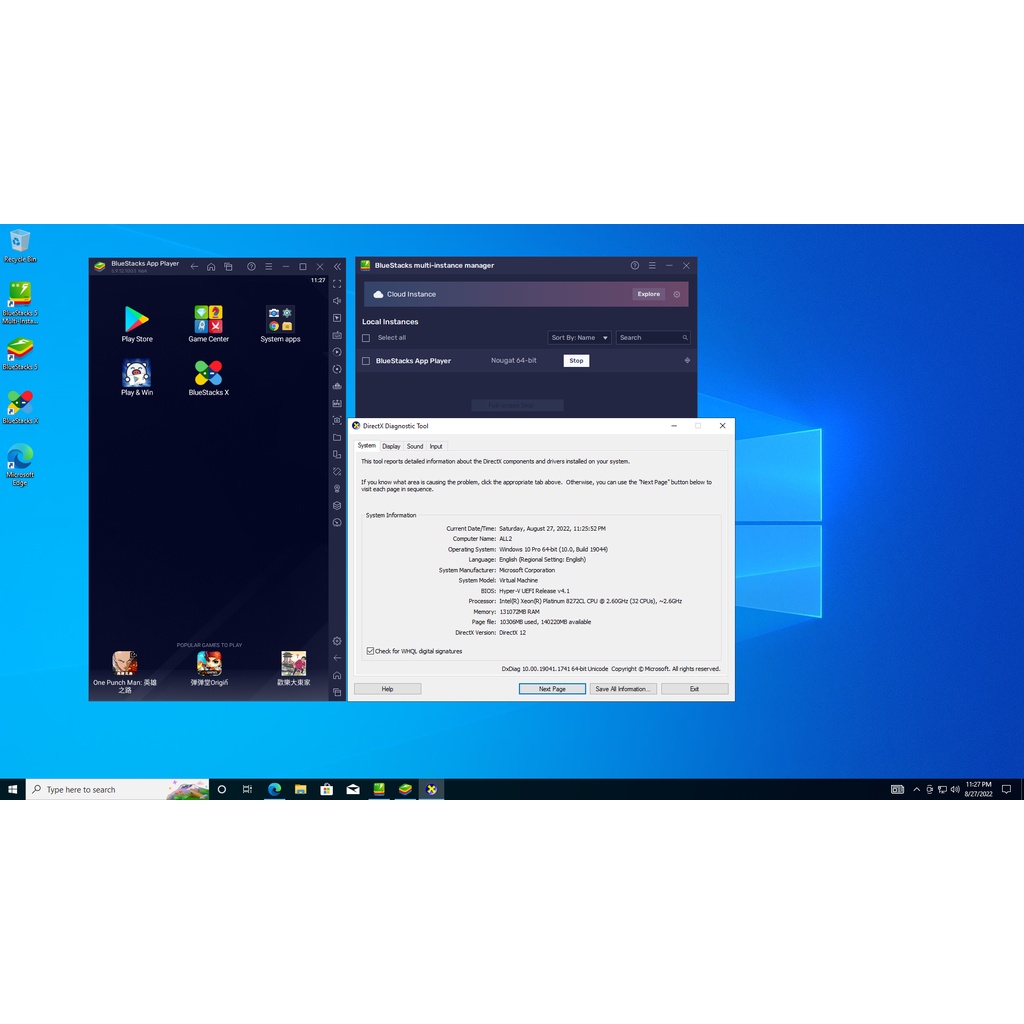Mute sound via the sidebar speaker icon
The height and width of the screenshot is (1024, 1024).
pyautogui.click(x=336, y=300)
